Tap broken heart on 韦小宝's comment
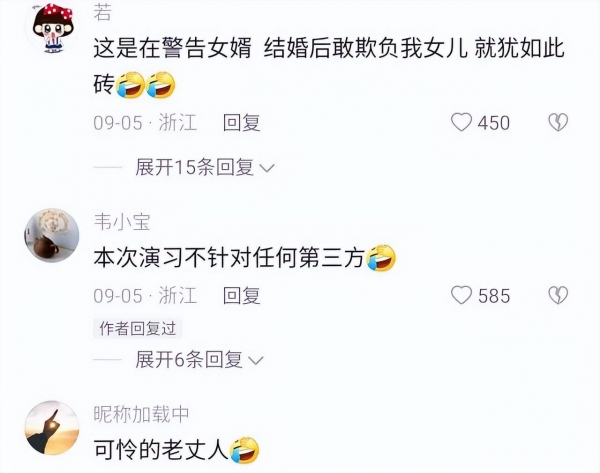 tap(558, 295)
